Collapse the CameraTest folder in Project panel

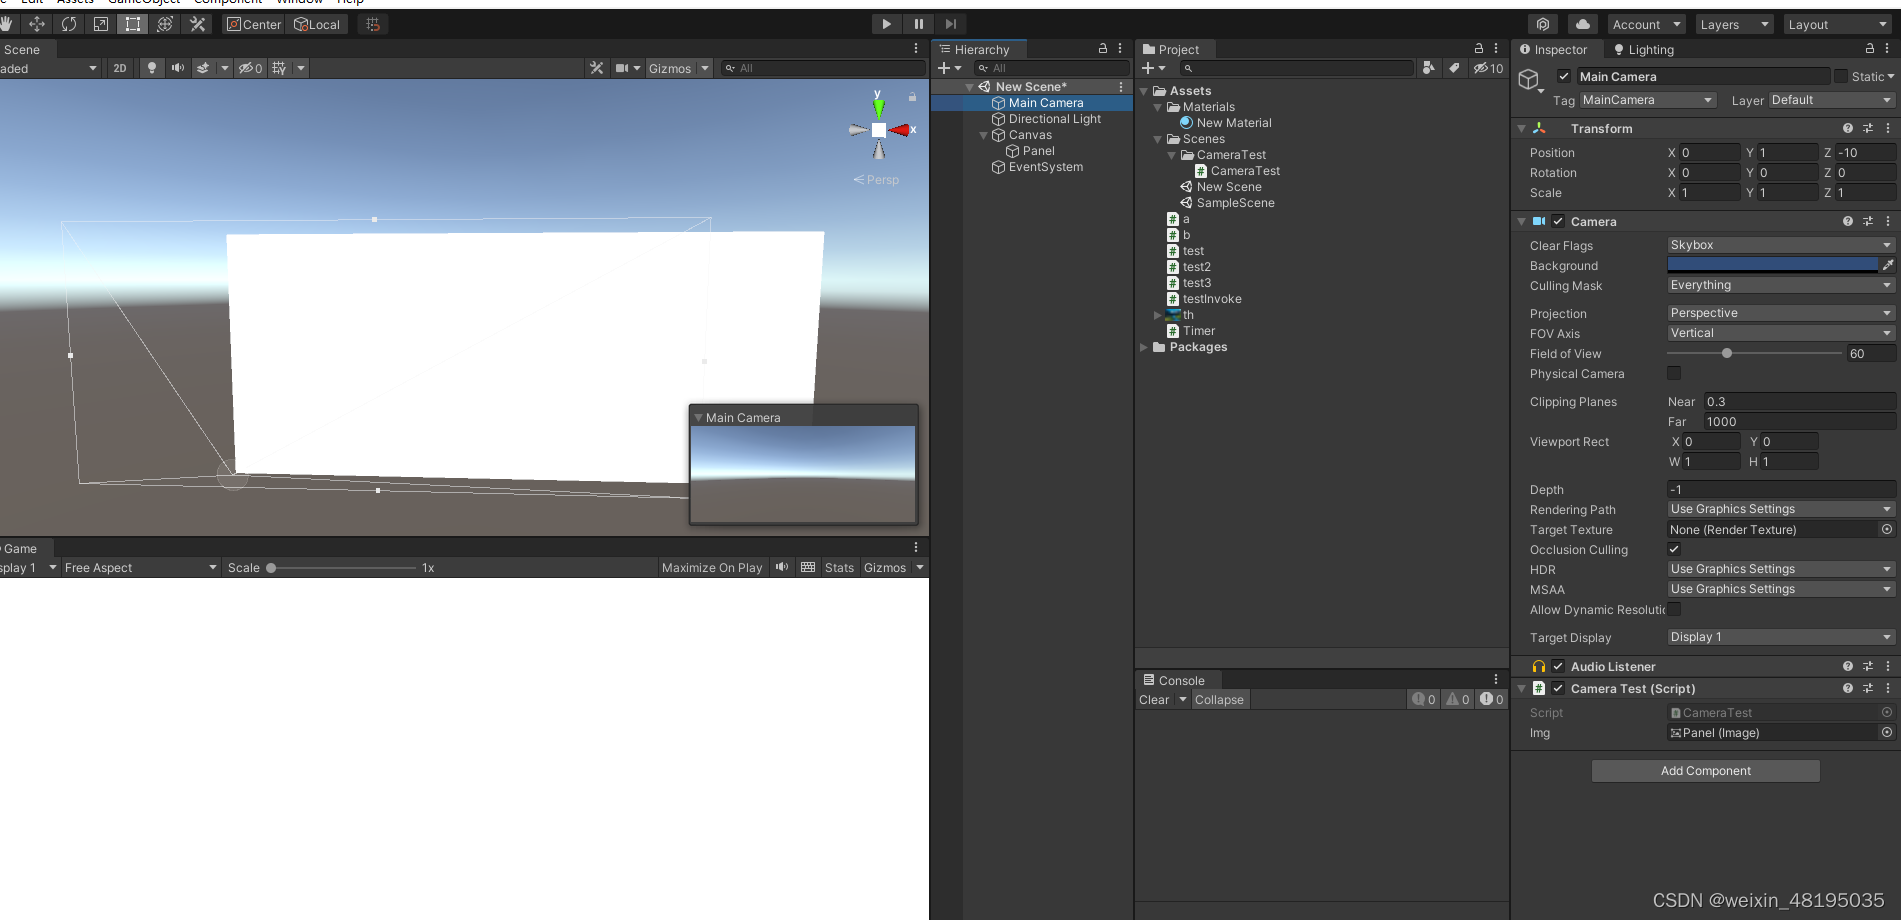pyautogui.click(x=1171, y=154)
